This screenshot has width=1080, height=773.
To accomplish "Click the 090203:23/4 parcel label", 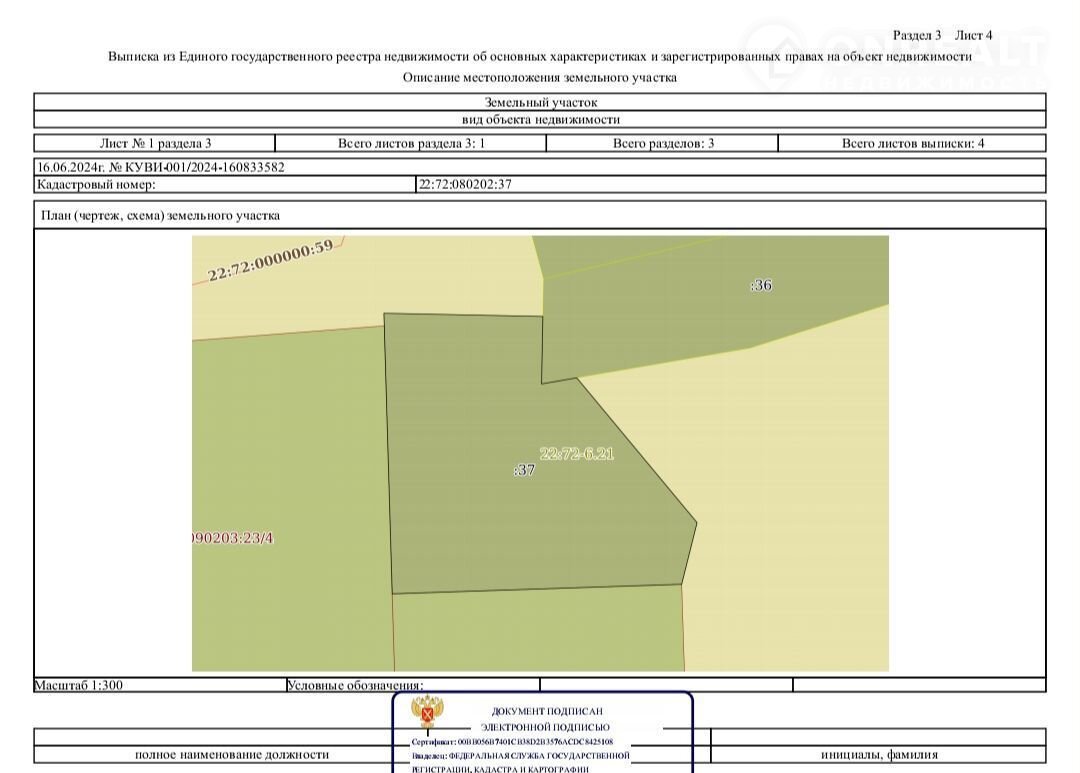I will point(232,538).
